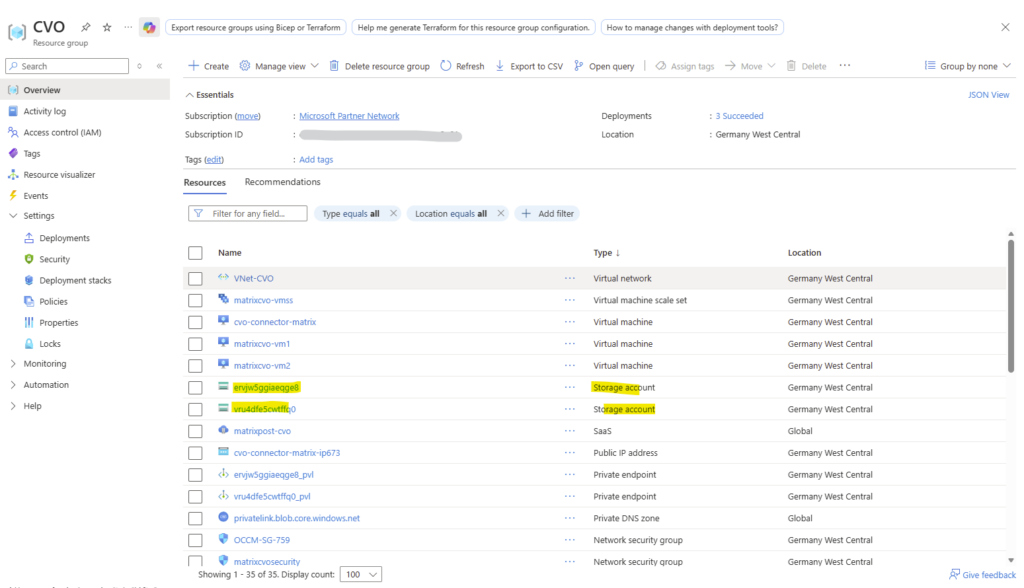Pin the CVO resource group
The width and height of the screenshot is (1024, 588).
(86, 27)
